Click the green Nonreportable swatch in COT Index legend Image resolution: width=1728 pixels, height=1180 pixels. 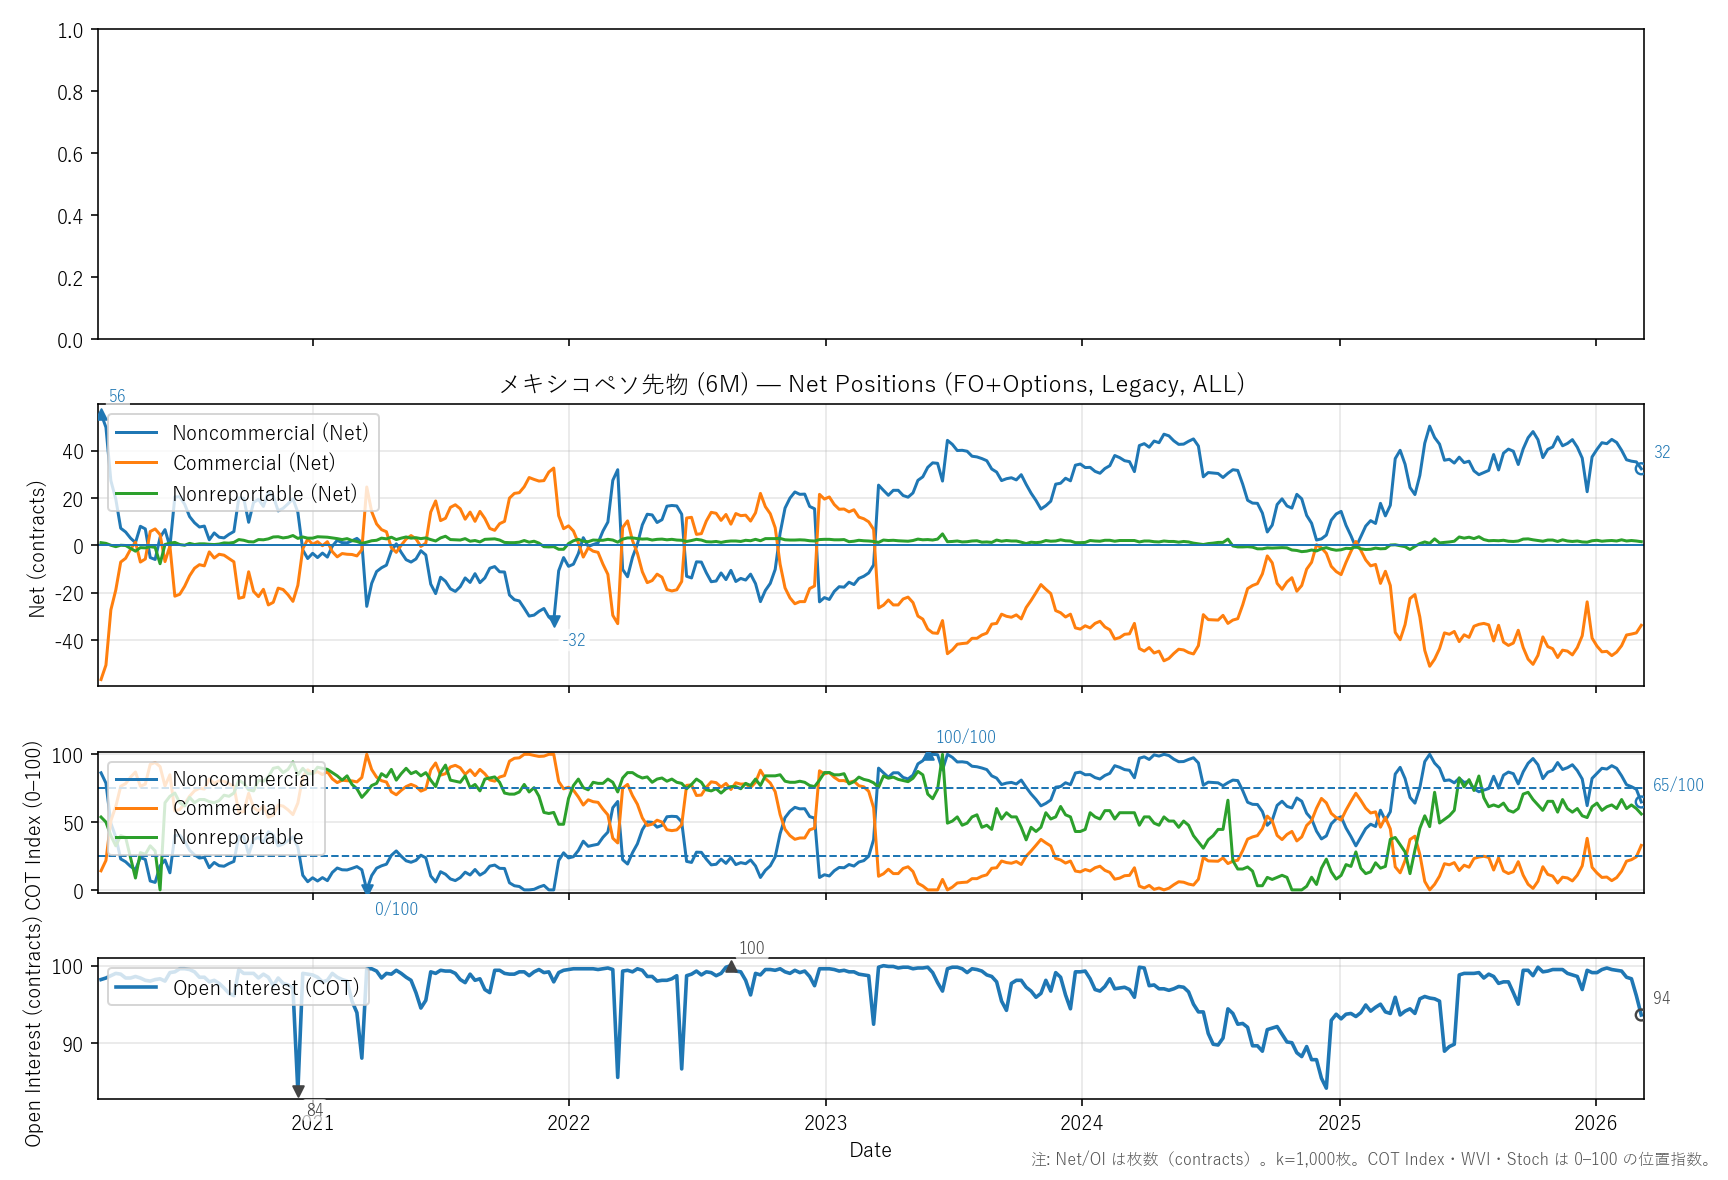137,837
